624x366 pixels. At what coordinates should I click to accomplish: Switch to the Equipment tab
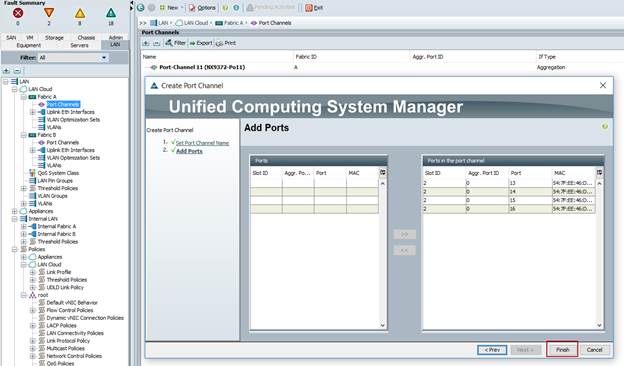pyautogui.click(x=28, y=45)
